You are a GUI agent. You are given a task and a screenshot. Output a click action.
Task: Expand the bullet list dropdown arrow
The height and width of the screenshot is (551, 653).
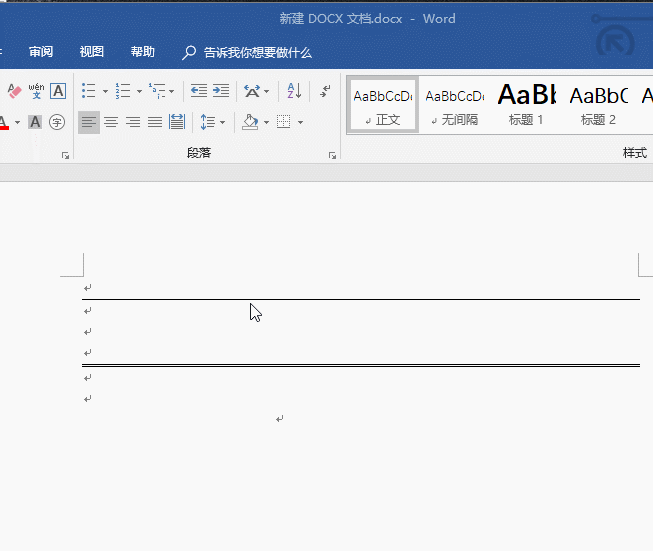(x=103, y=92)
